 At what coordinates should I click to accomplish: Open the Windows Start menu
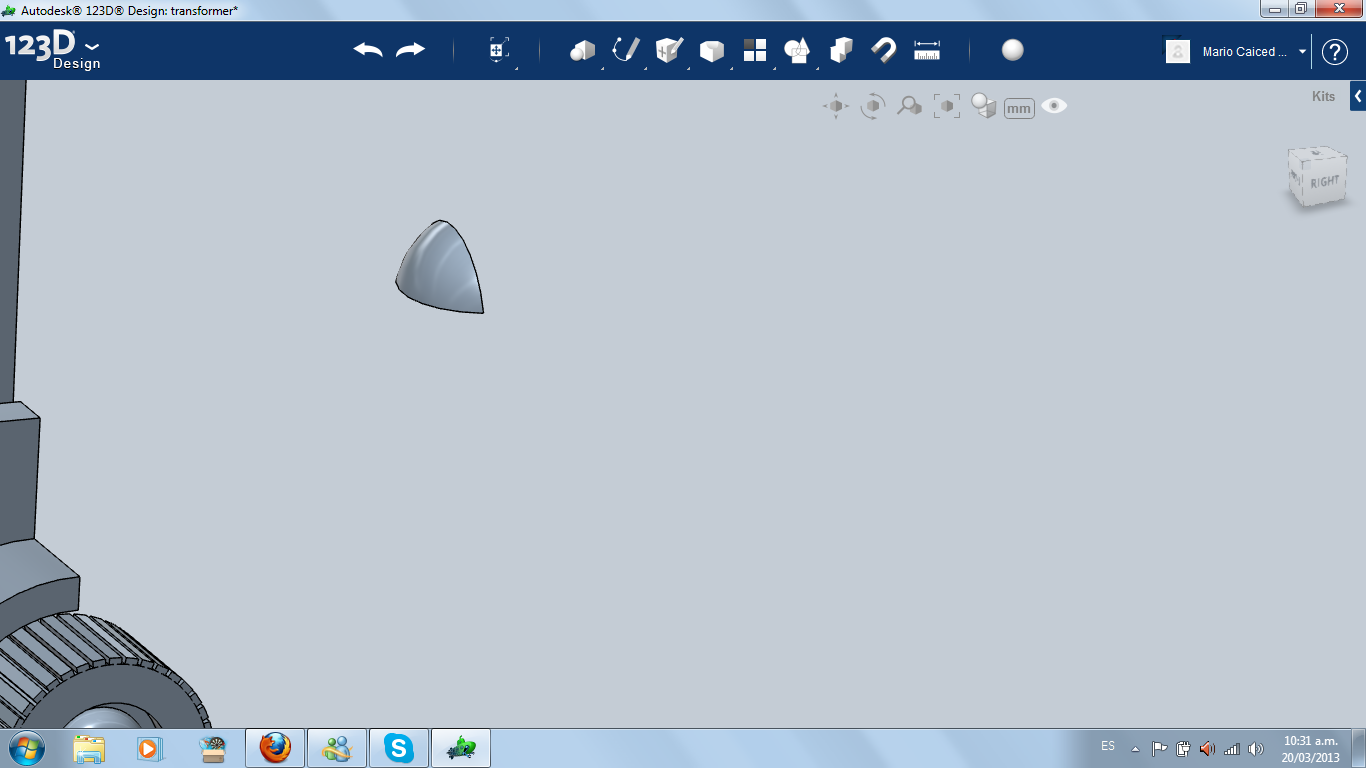pos(25,747)
